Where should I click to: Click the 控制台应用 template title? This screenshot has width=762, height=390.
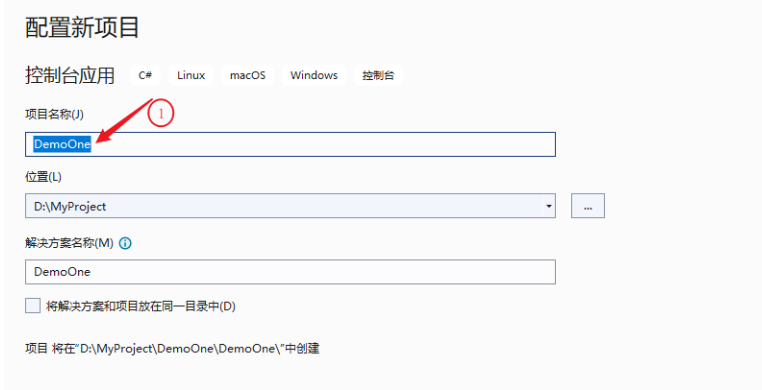tap(70, 75)
